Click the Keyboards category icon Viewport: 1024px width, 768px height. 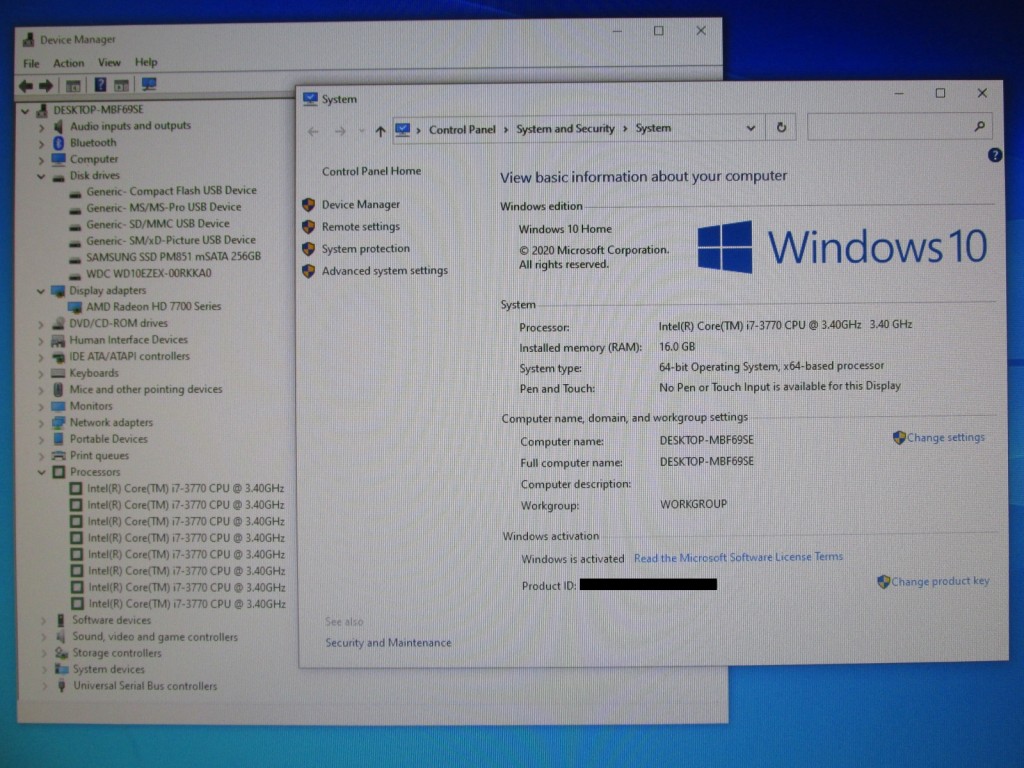[x=58, y=373]
